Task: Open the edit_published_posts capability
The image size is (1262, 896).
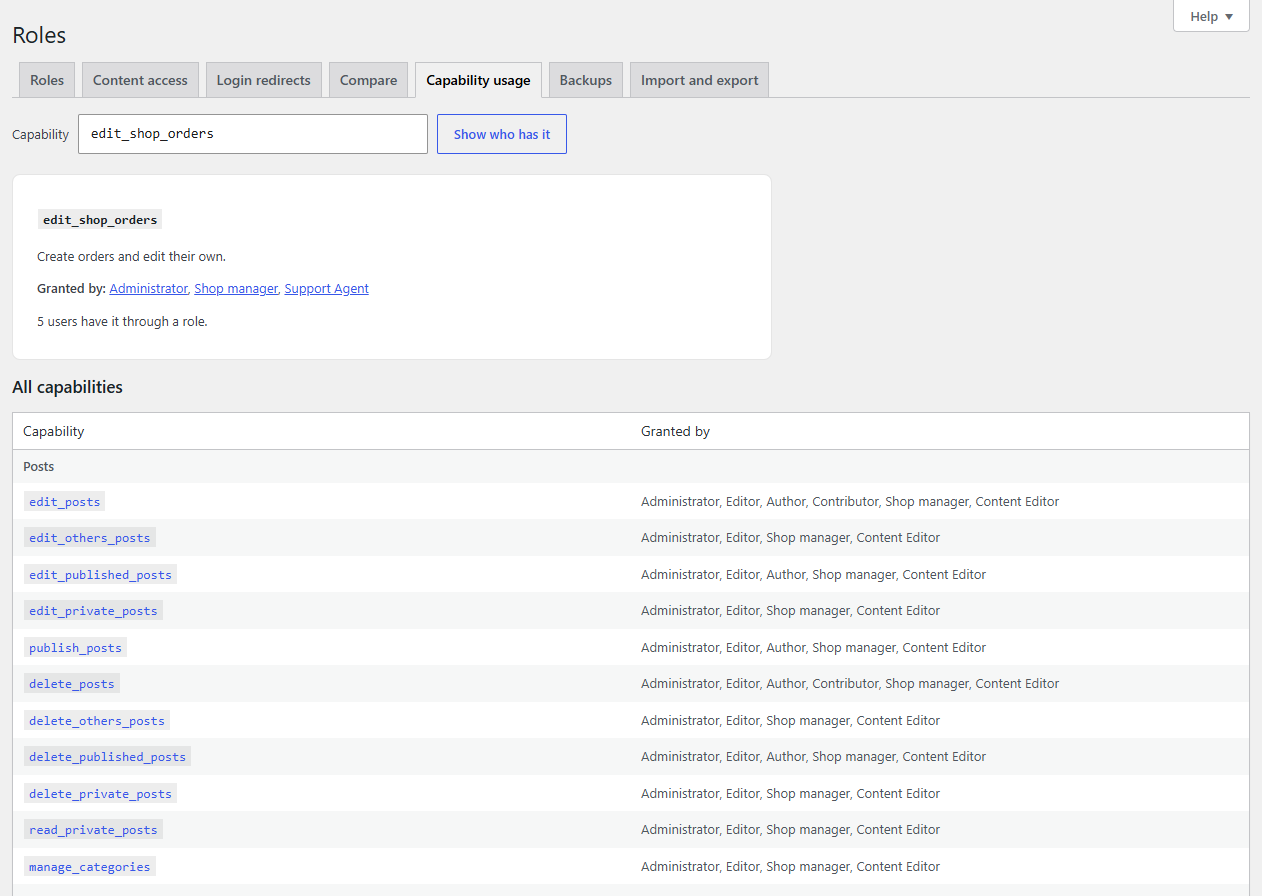Action: 101,575
